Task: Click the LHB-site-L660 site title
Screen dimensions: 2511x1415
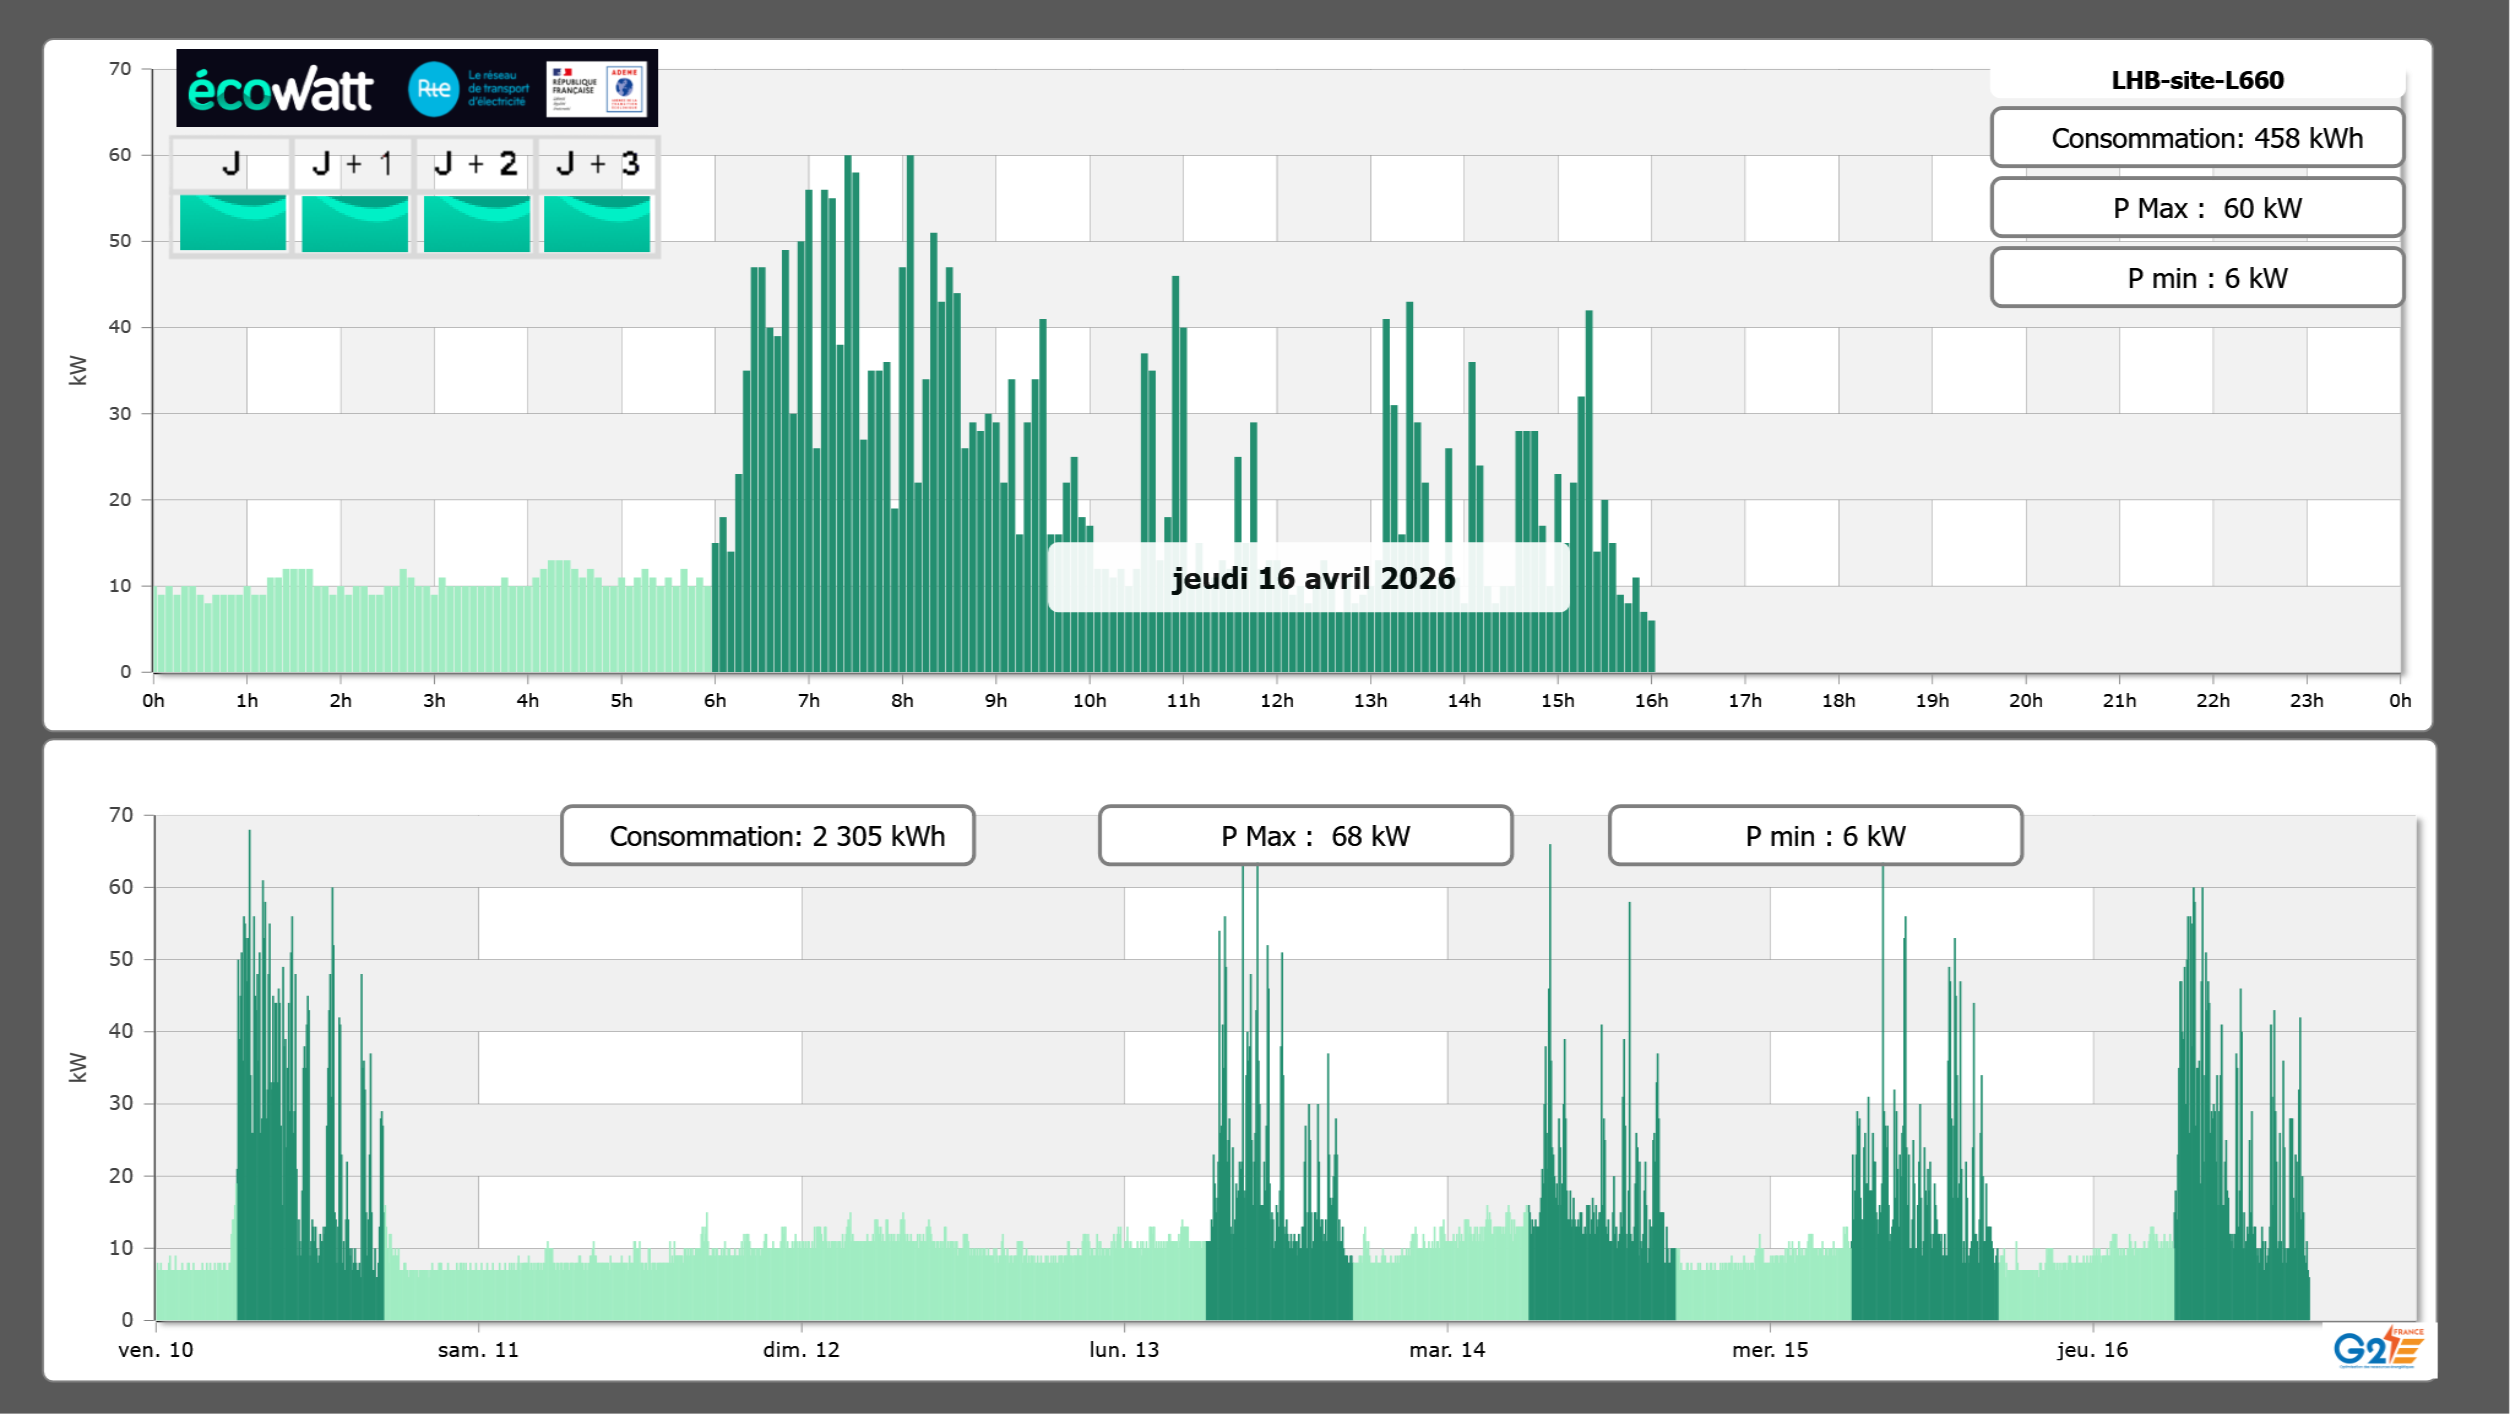Action: (2197, 80)
